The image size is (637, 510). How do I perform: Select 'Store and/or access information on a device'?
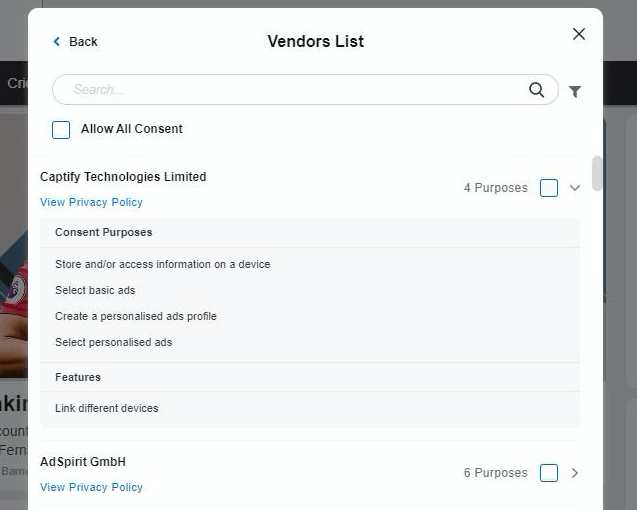(163, 264)
